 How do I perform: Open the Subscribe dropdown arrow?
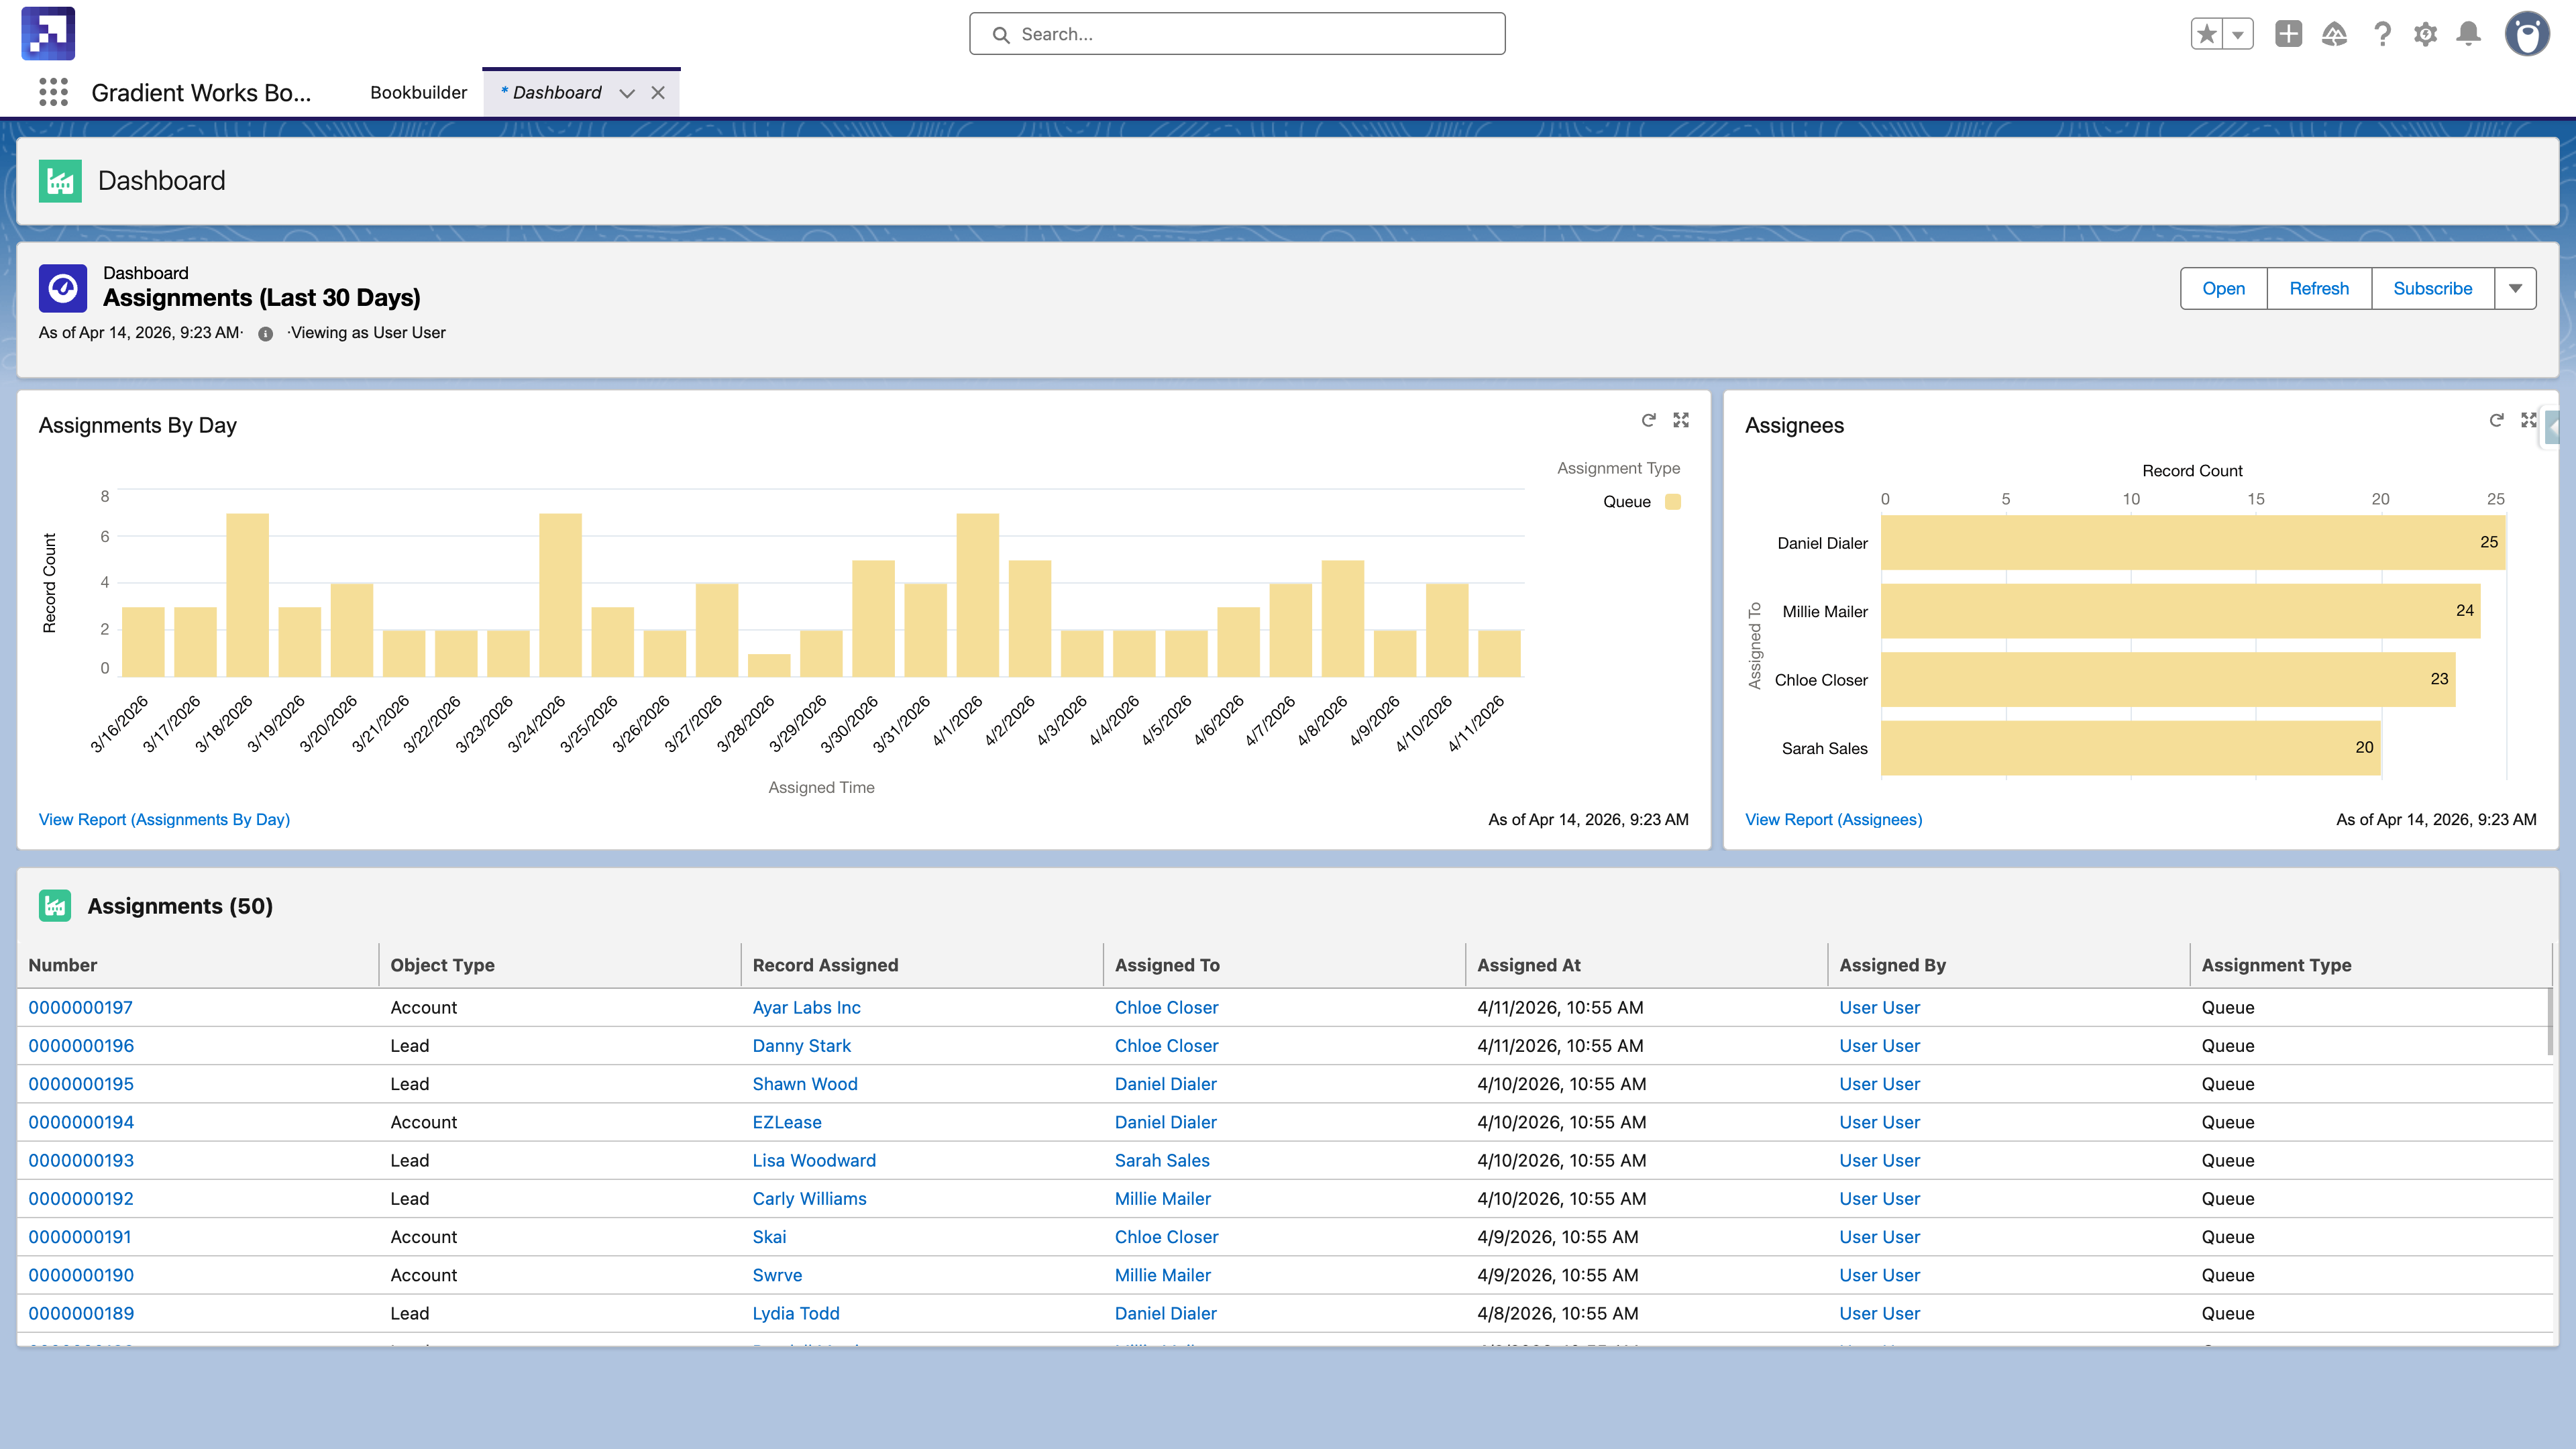pyautogui.click(x=2517, y=288)
